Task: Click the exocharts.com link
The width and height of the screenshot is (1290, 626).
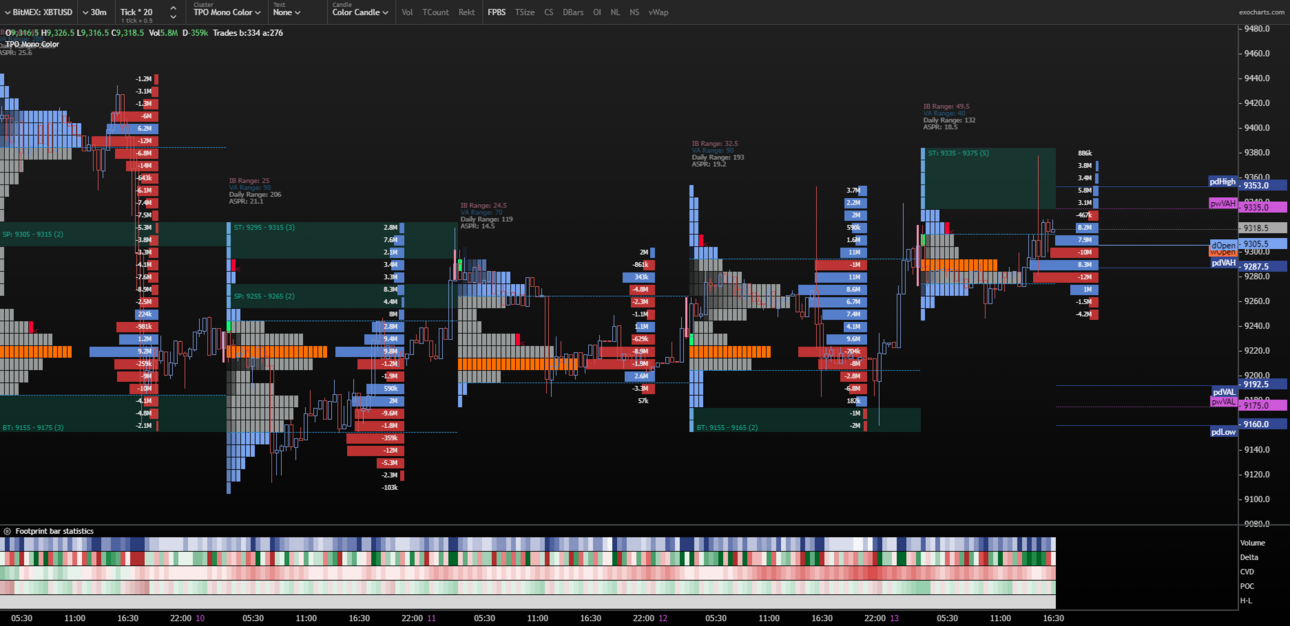Action: (1260, 12)
